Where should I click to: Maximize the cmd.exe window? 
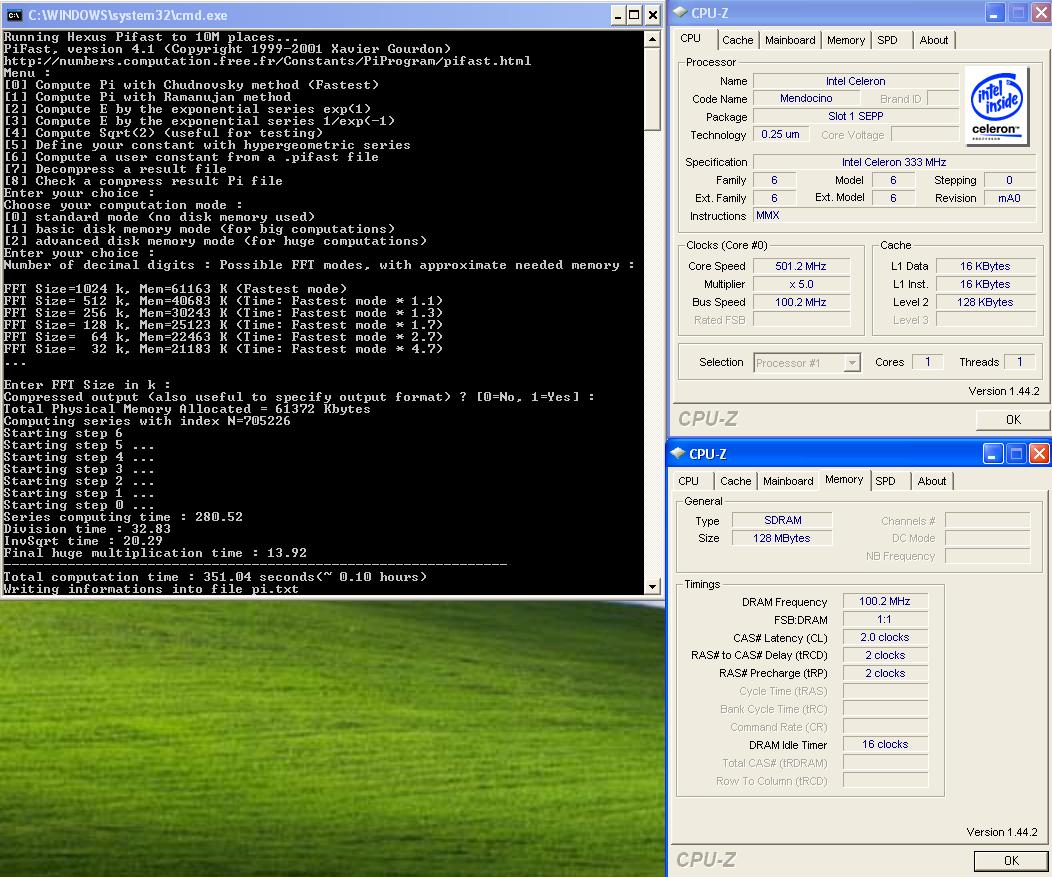pyautogui.click(x=634, y=15)
